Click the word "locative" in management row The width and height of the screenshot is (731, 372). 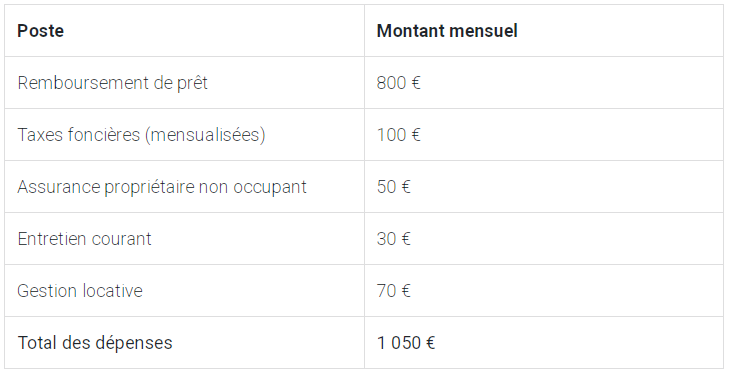pyautogui.click(x=112, y=291)
